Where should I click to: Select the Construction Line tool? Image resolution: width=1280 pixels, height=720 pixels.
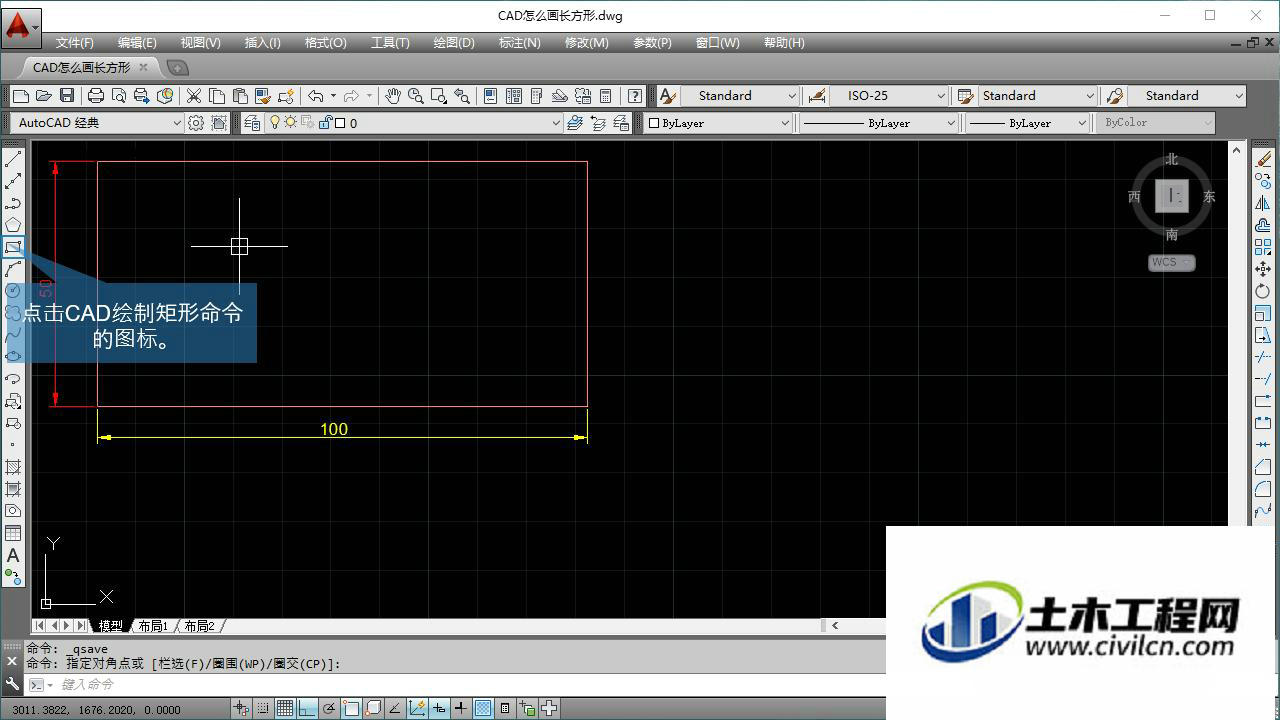[x=13, y=182]
